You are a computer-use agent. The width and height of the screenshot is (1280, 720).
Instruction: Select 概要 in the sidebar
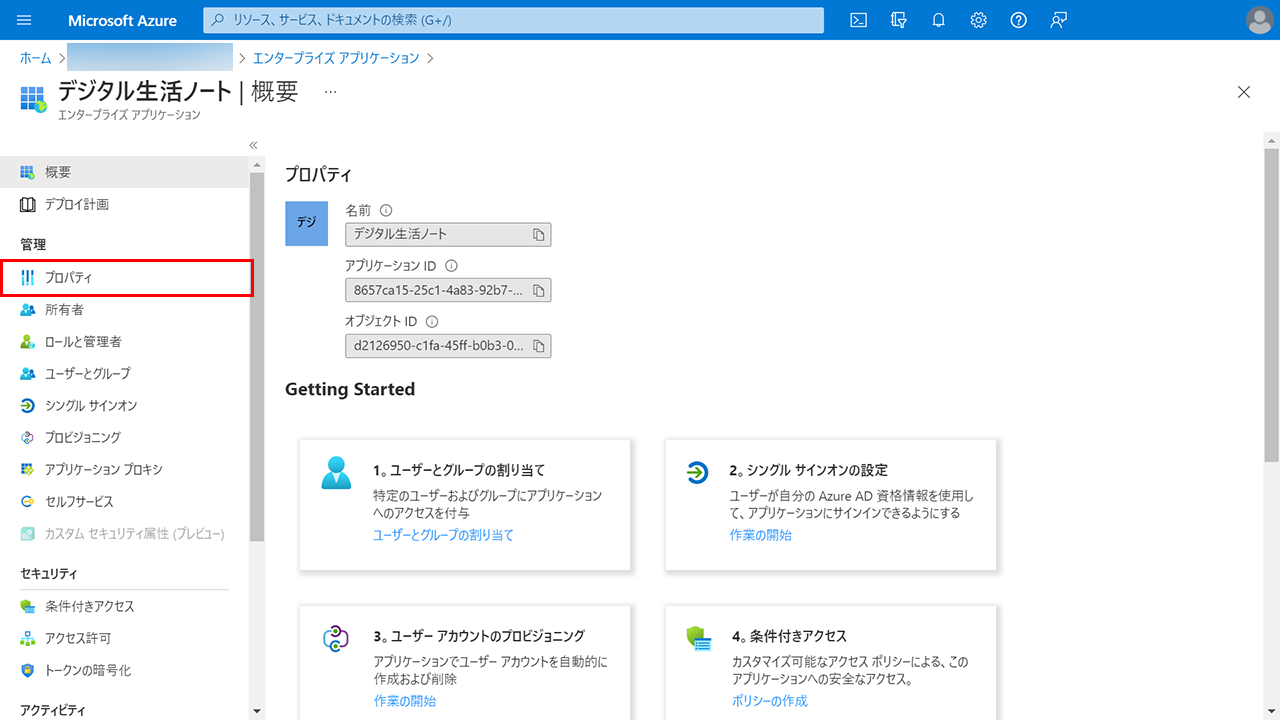click(x=124, y=172)
